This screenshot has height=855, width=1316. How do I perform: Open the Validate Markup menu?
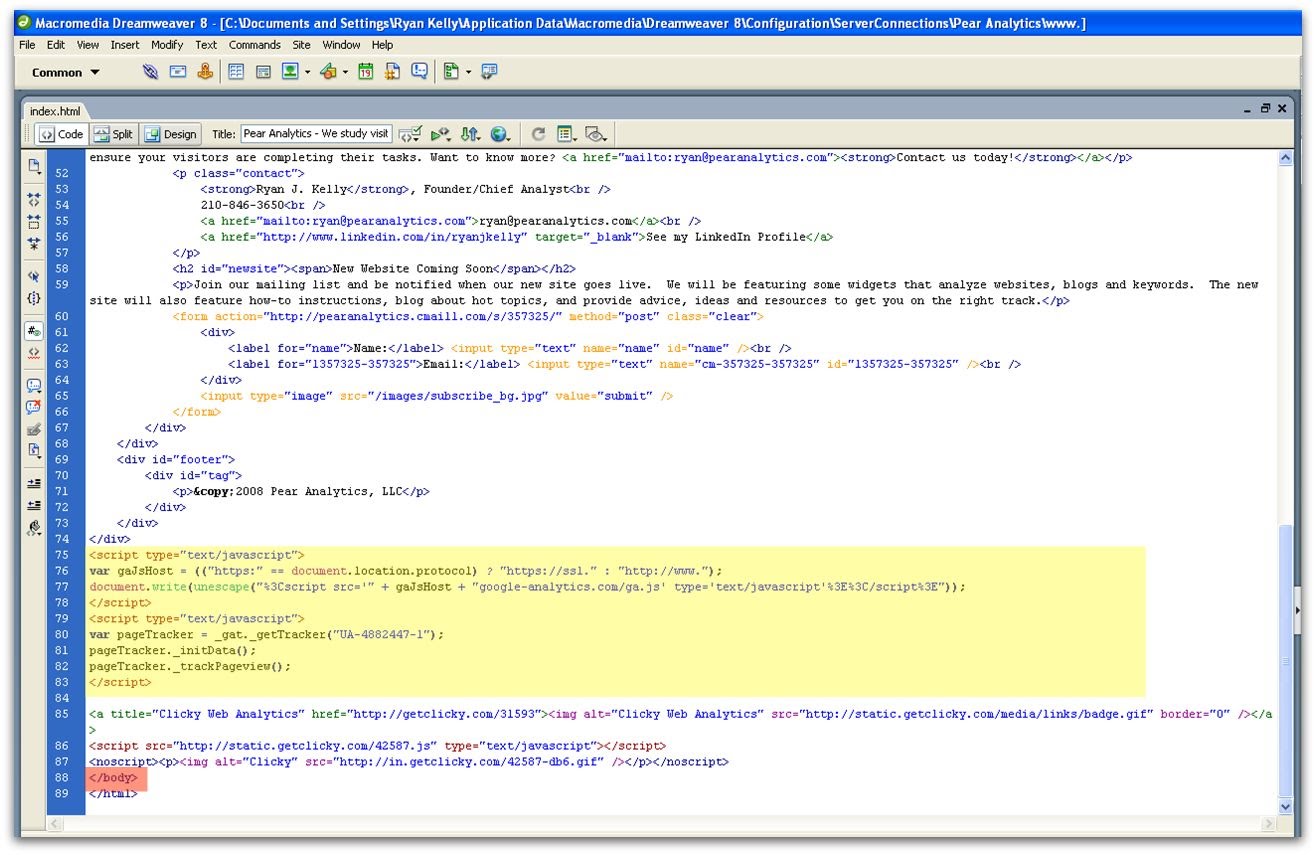[x=441, y=134]
